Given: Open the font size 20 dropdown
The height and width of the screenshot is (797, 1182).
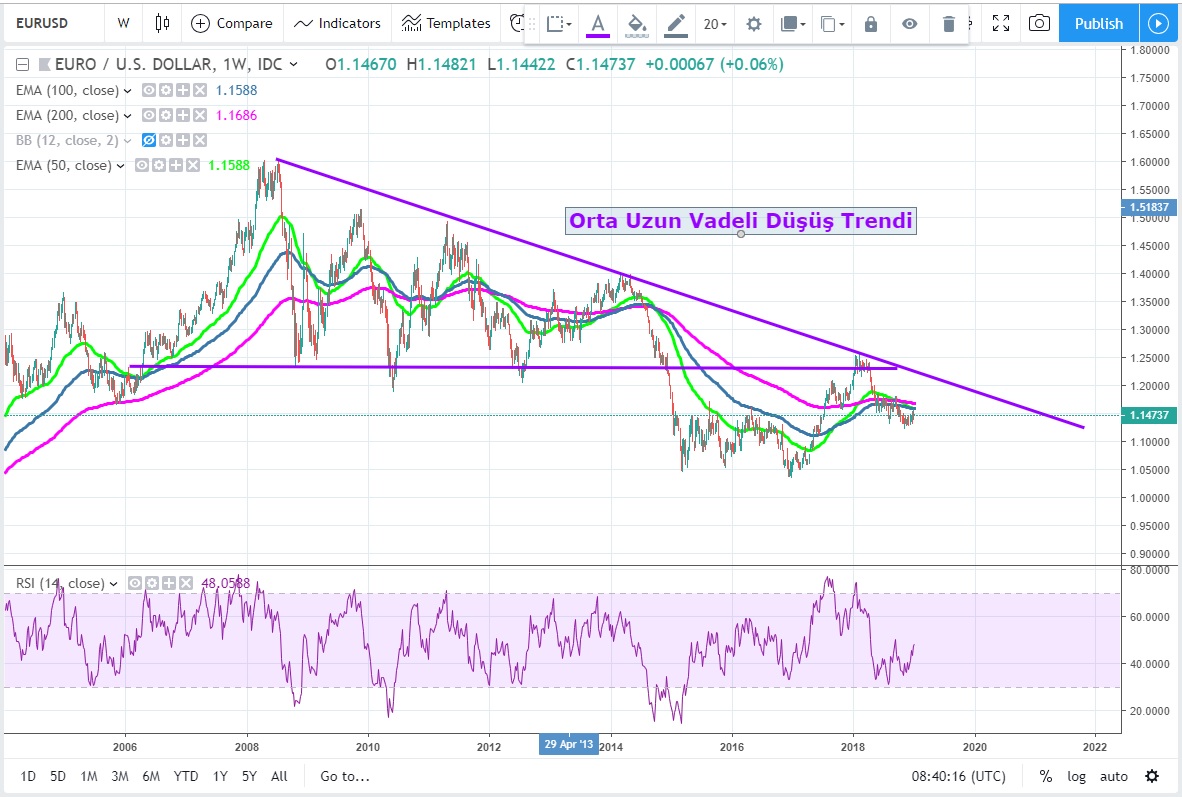Looking at the screenshot, I should pyautogui.click(x=715, y=24).
